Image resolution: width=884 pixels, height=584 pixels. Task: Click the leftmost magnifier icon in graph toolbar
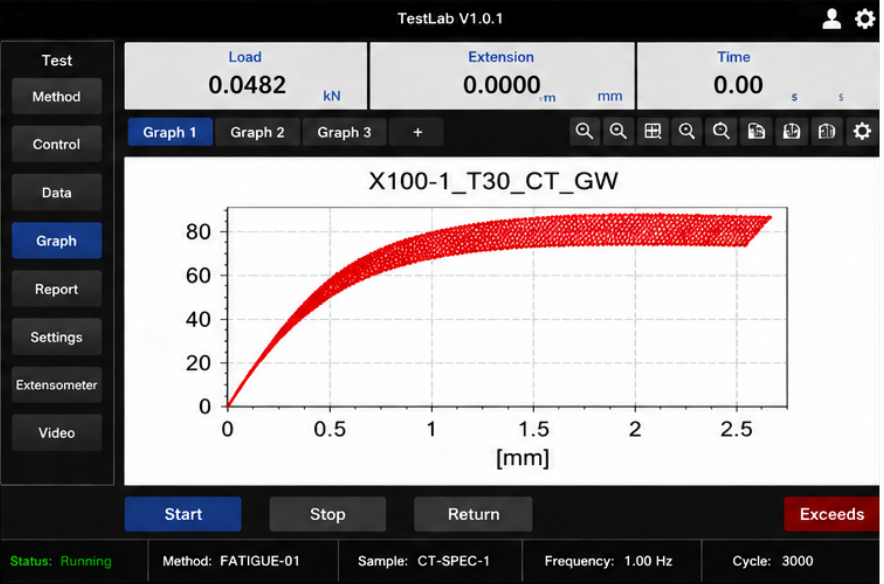tap(584, 132)
